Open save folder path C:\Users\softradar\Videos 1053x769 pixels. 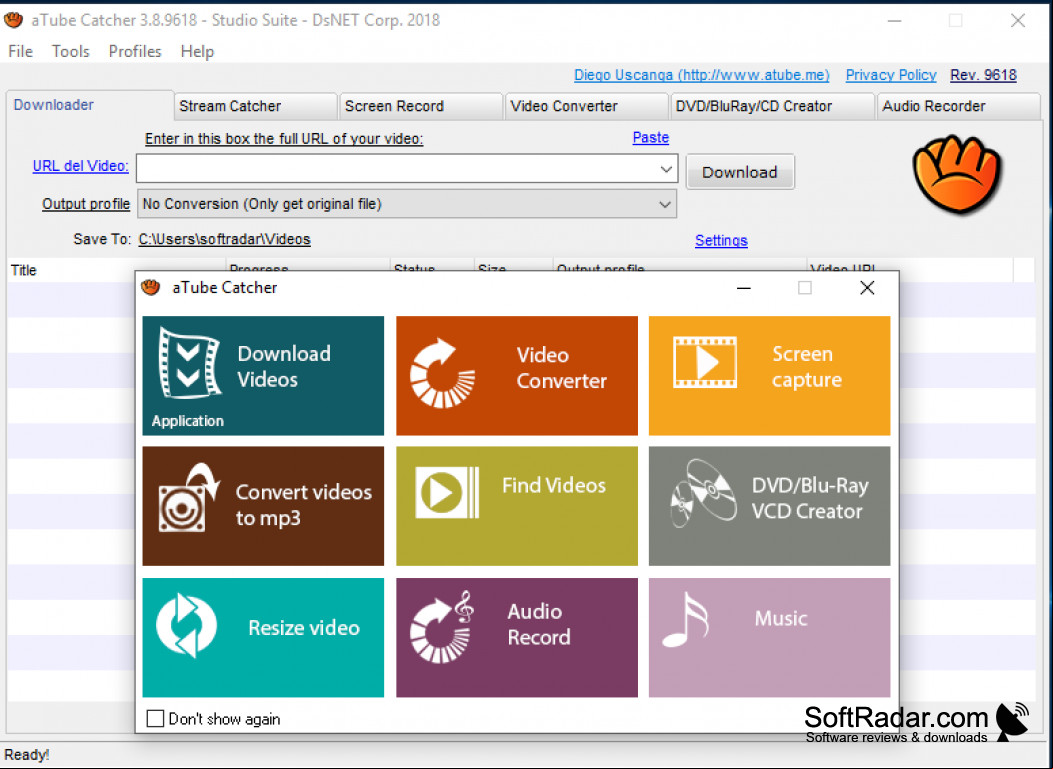point(224,239)
